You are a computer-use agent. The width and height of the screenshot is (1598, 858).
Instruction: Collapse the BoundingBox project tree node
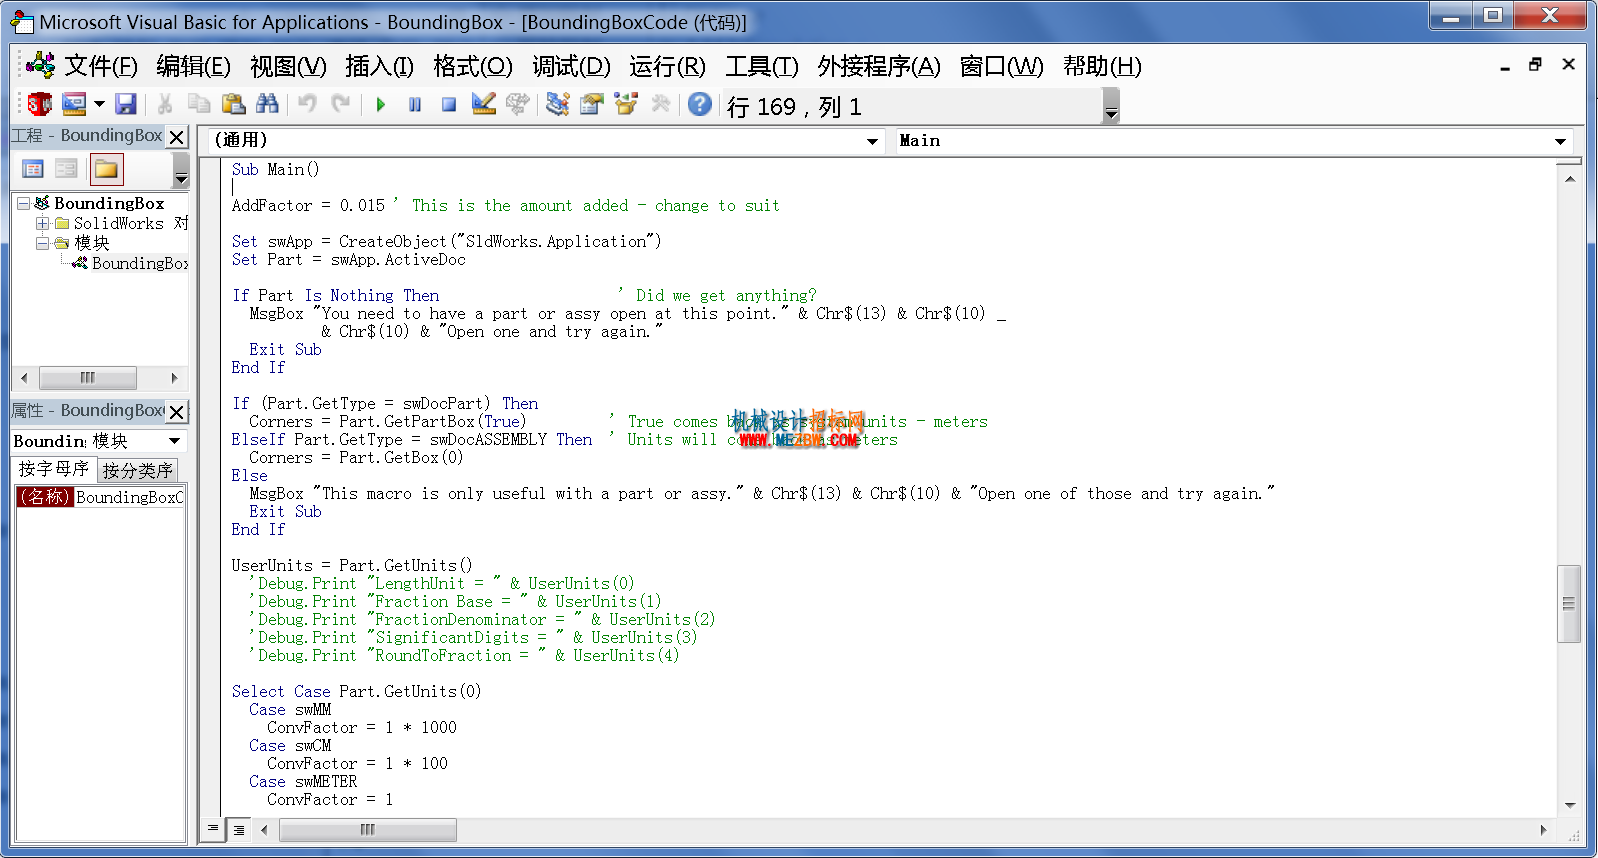(x=23, y=203)
